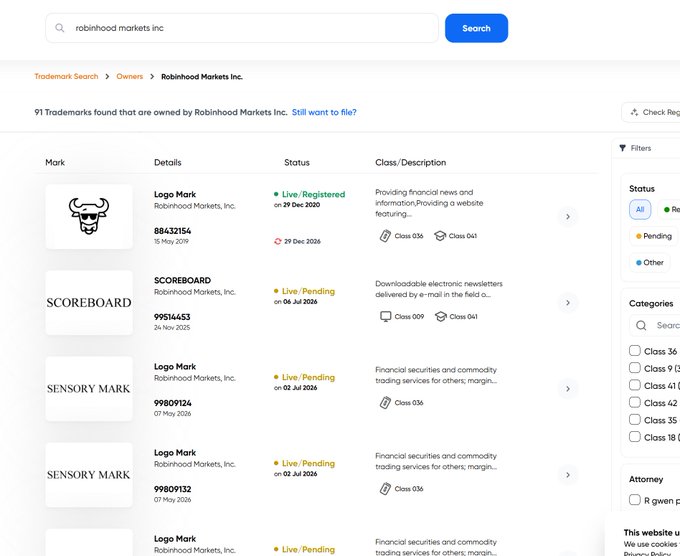The image size is (680, 556).
Task: Expand the row arrow for serial 99809132
Action: [x=568, y=475]
